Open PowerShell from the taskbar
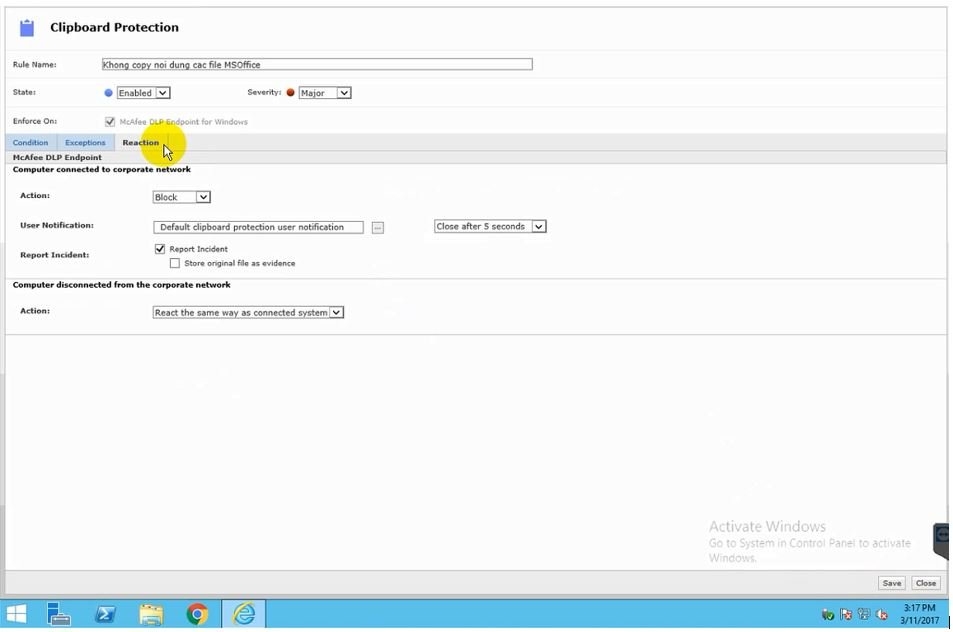The image size is (953, 632). pos(105,613)
